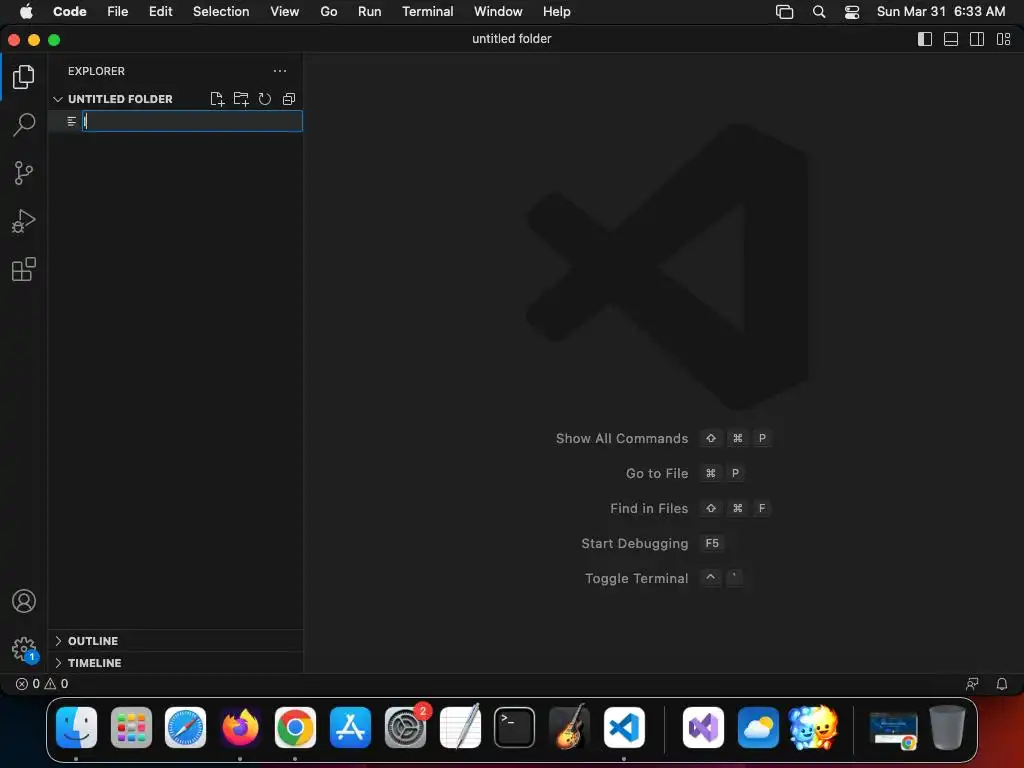Open the Accounts menu icon
Image resolution: width=1024 pixels, height=768 pixels.
click(24, 601)
